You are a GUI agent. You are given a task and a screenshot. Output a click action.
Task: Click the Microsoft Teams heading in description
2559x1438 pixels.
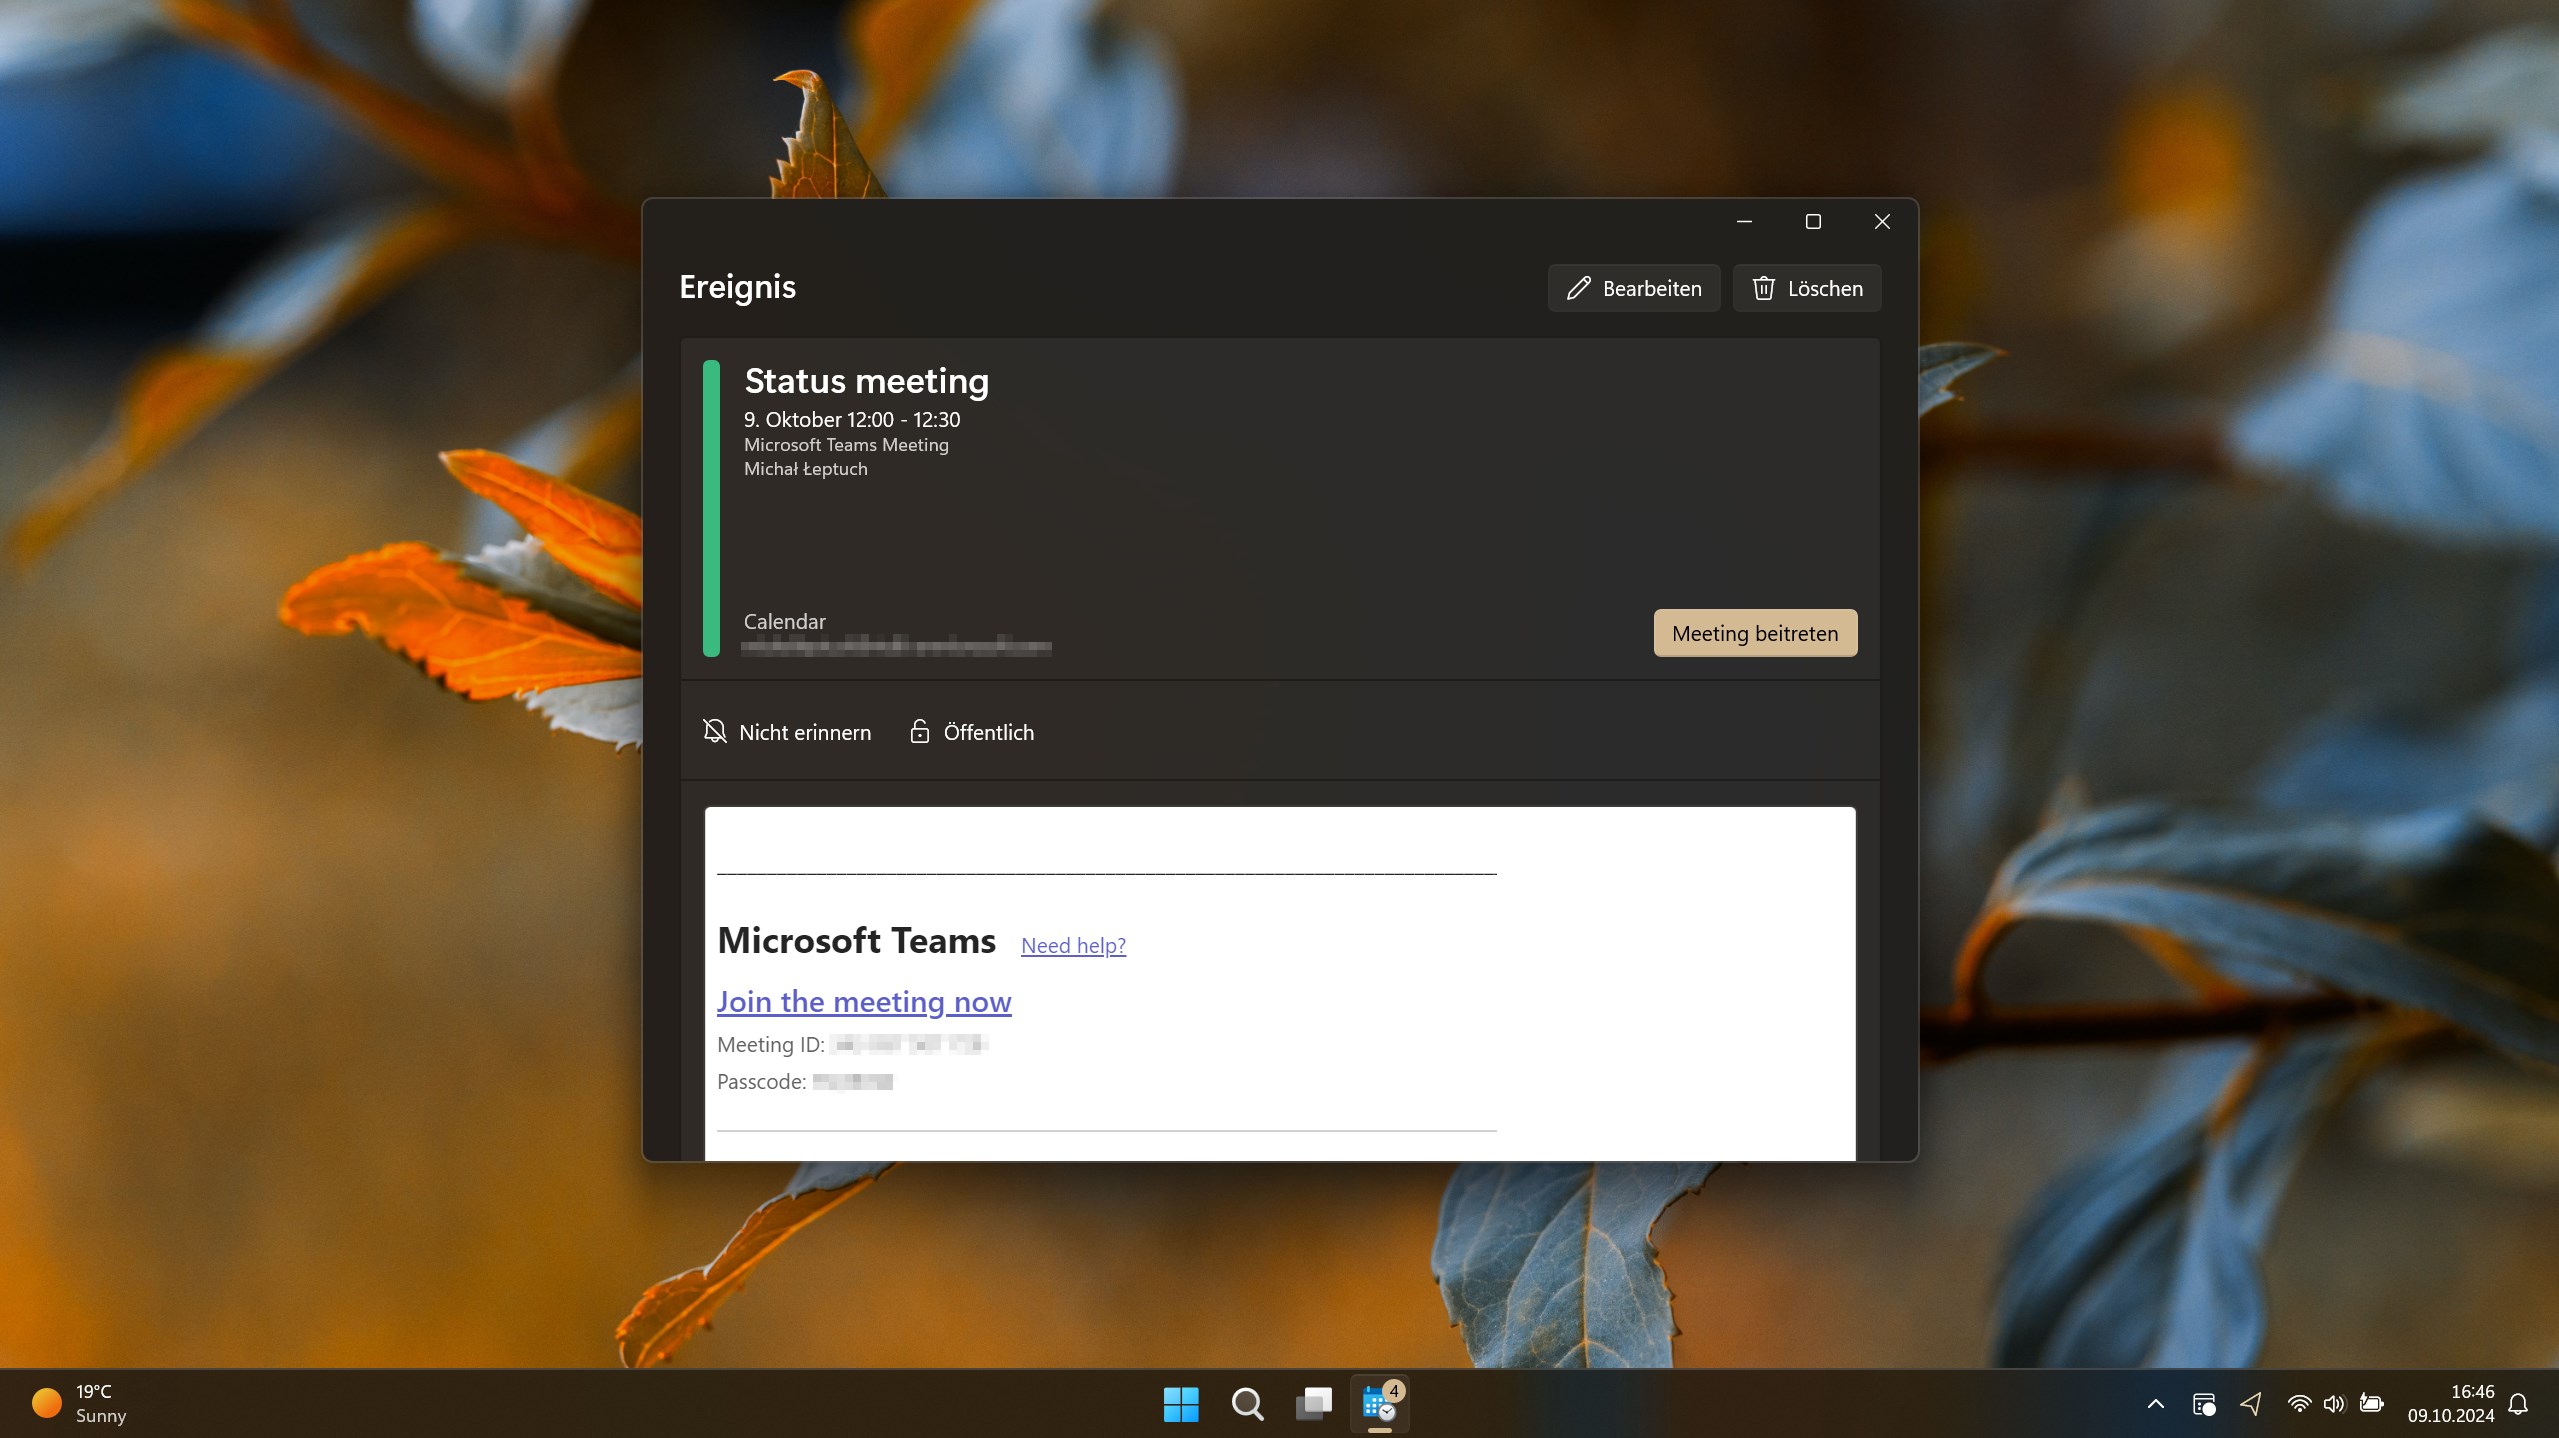click(857, 940)
